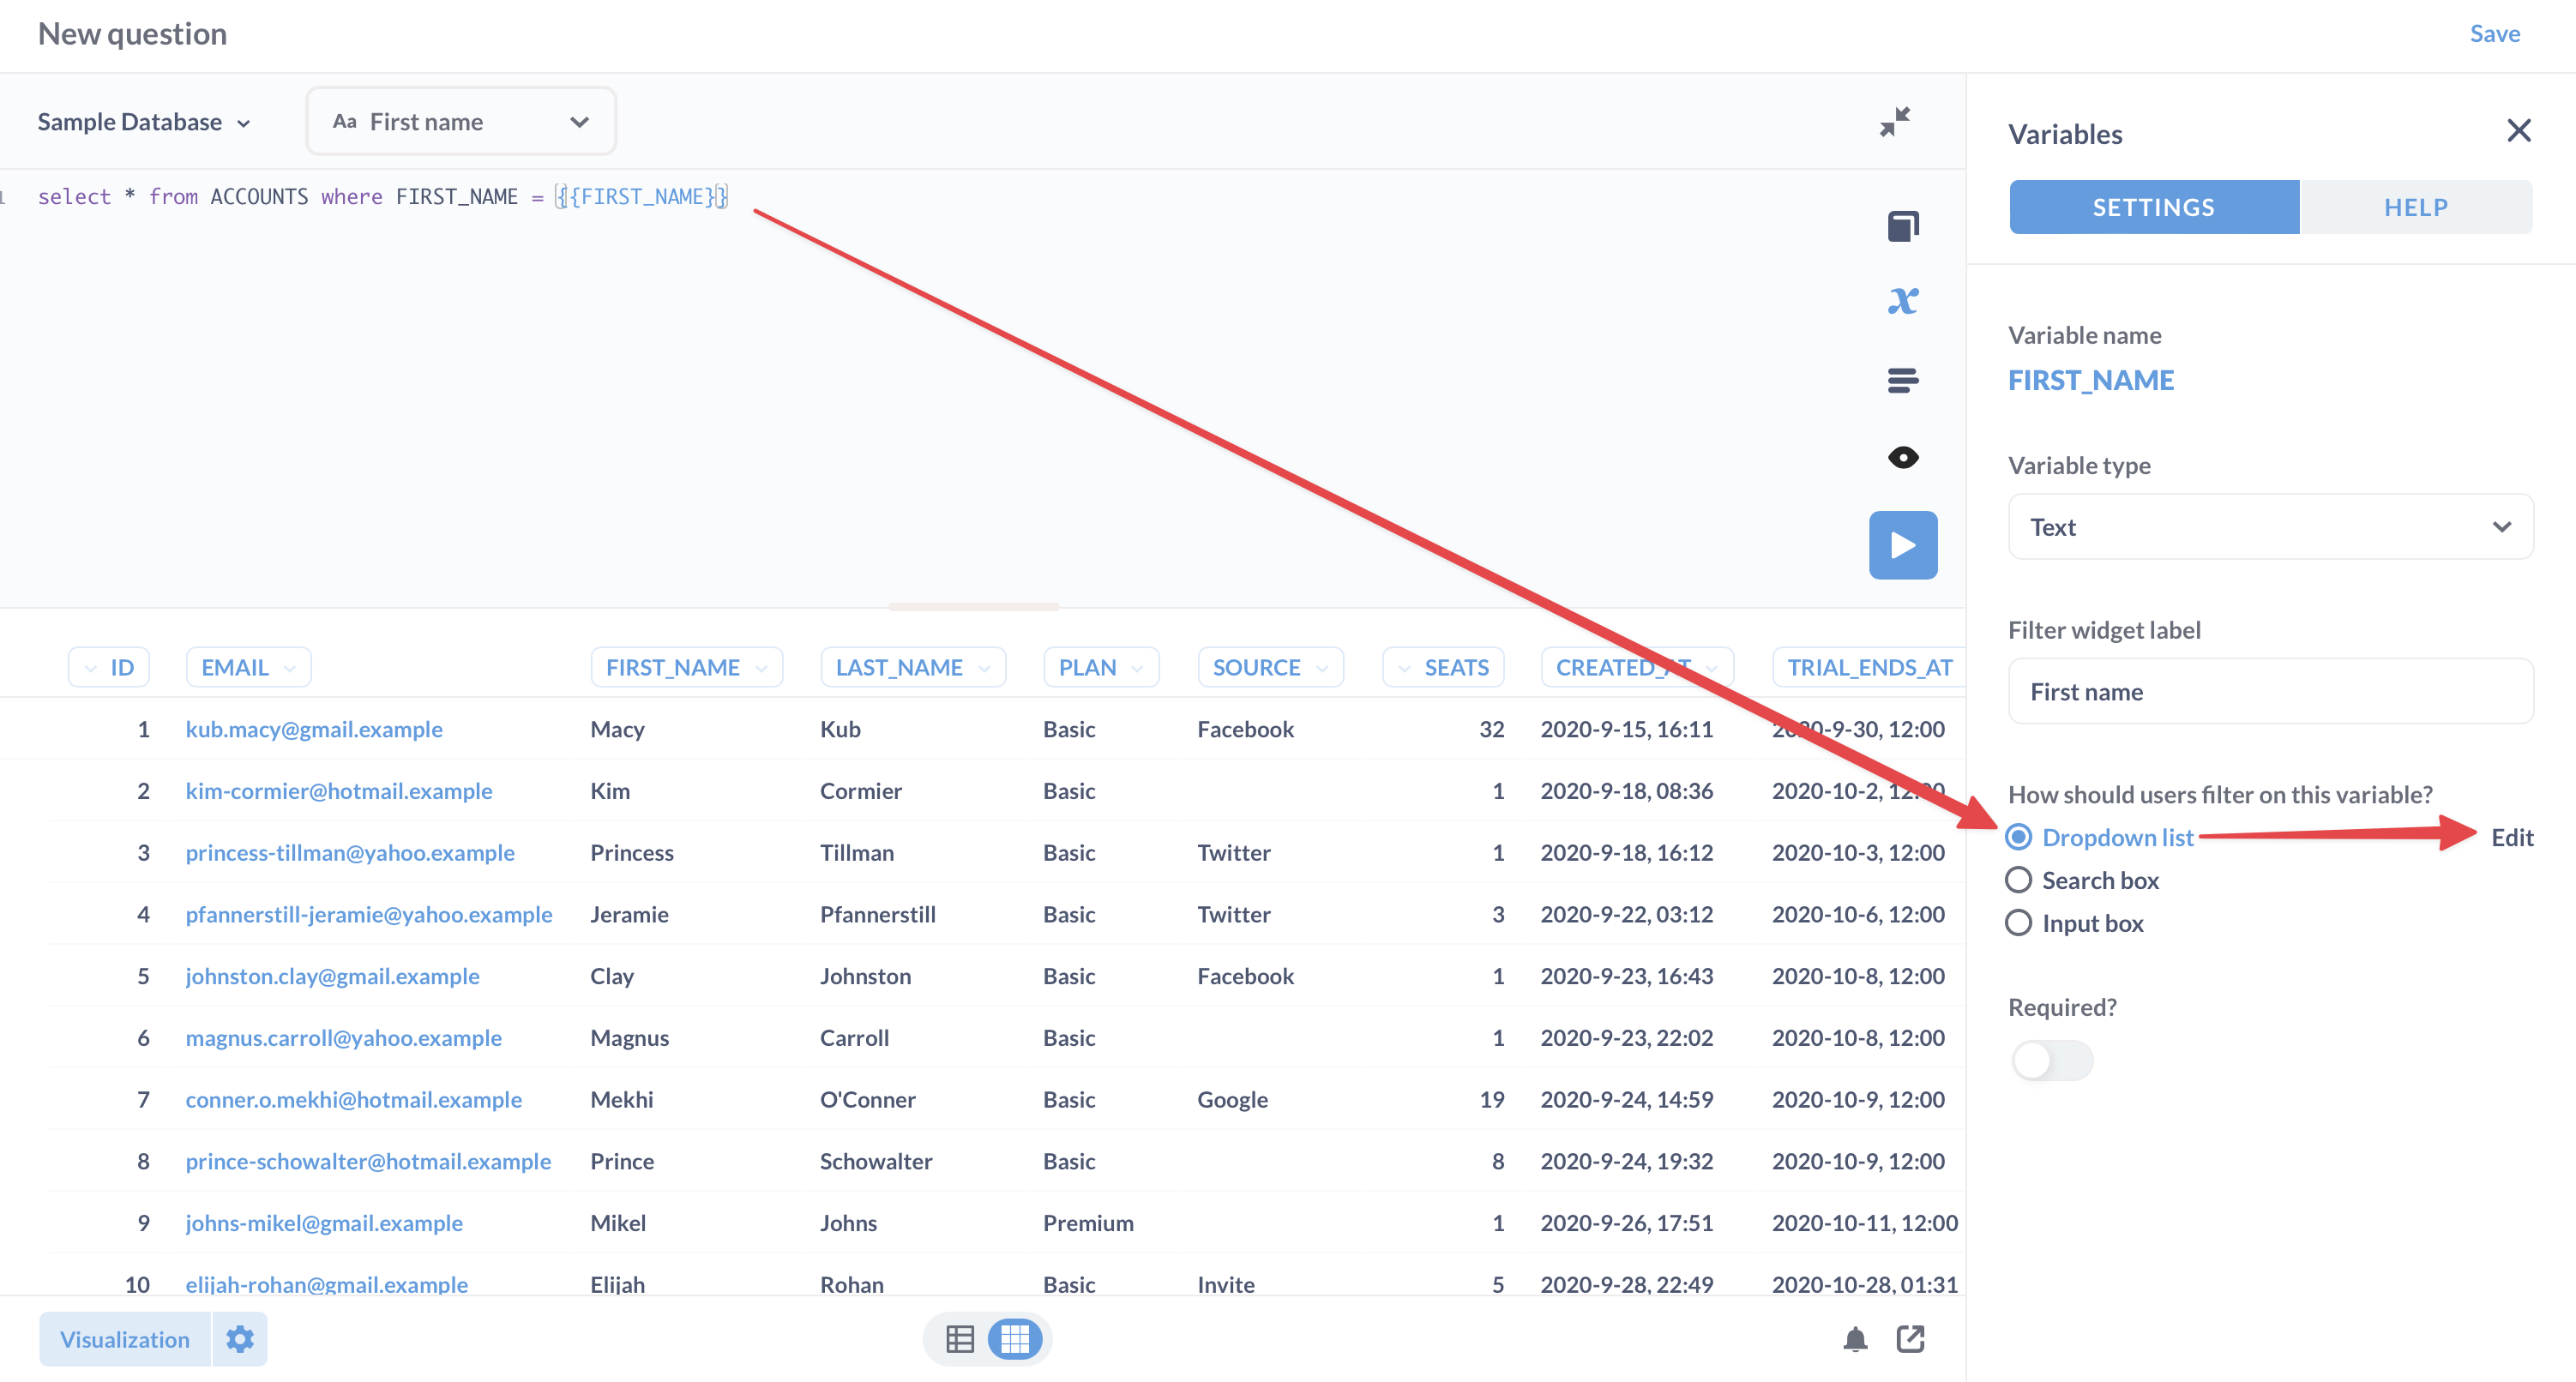Save the new question
2576x1382 pixels.
(x=2494, y=33)
